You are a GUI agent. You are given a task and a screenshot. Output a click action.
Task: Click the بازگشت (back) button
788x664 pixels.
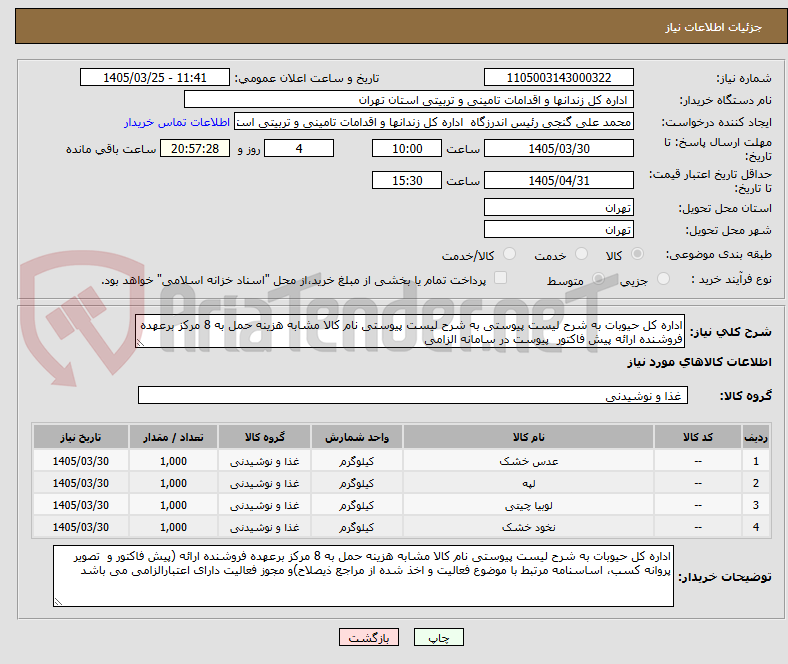(369, 637)
